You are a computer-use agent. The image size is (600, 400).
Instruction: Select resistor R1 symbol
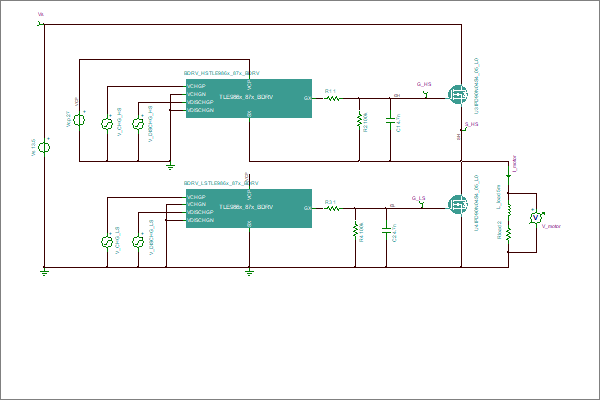point(332,98)
